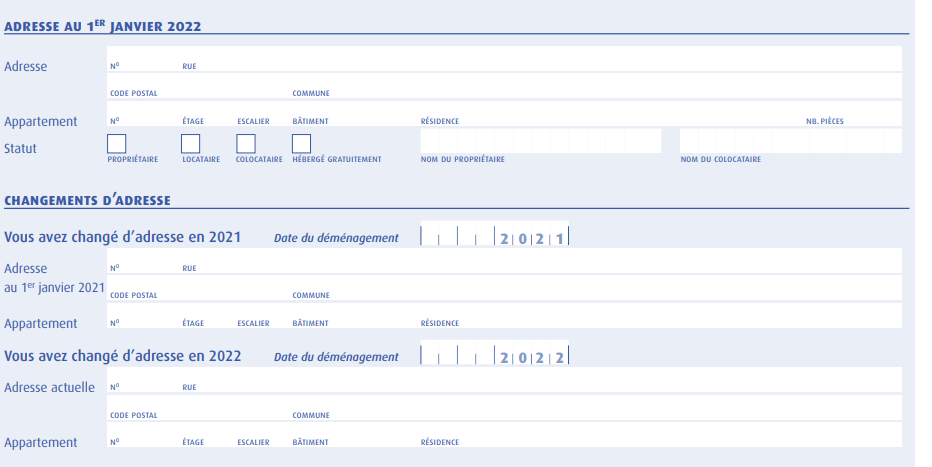Click the 'CHANGEMENTS D'ADRESSE' heading
The width and height of the screenshot is (932, 467).
[x=87, y=200]
